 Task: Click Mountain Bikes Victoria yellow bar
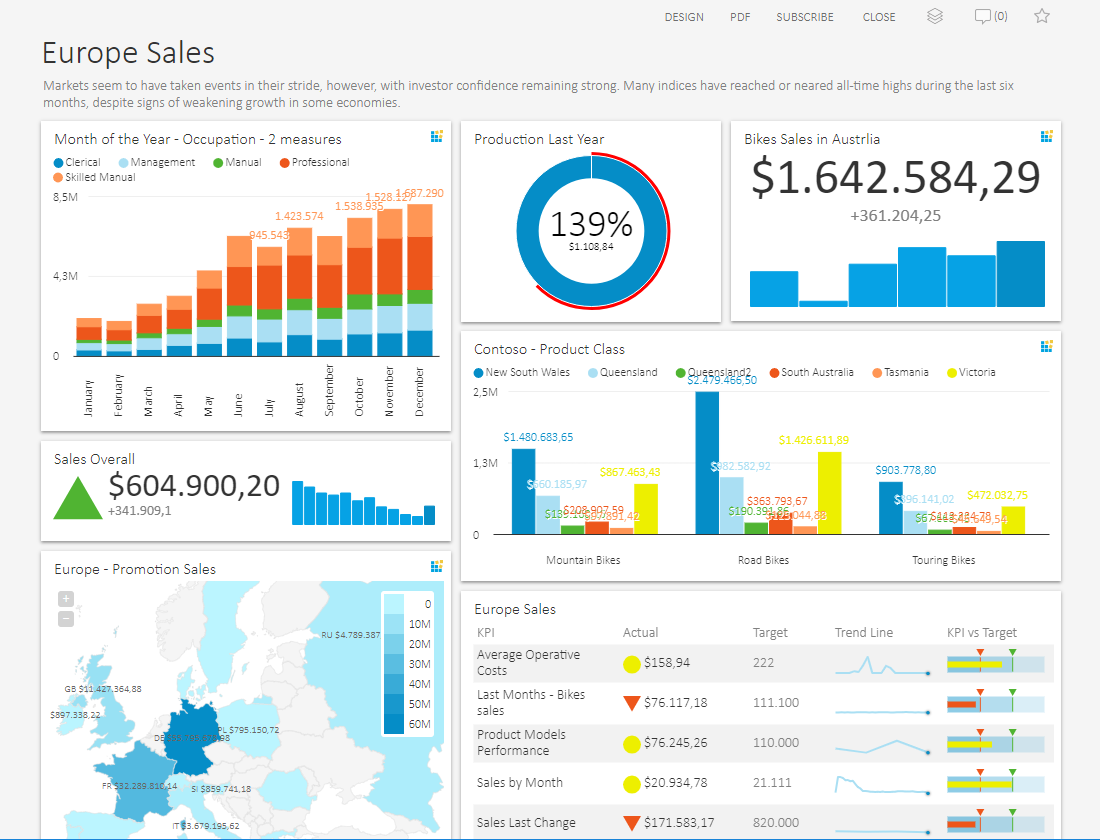[x=645, y=509]
